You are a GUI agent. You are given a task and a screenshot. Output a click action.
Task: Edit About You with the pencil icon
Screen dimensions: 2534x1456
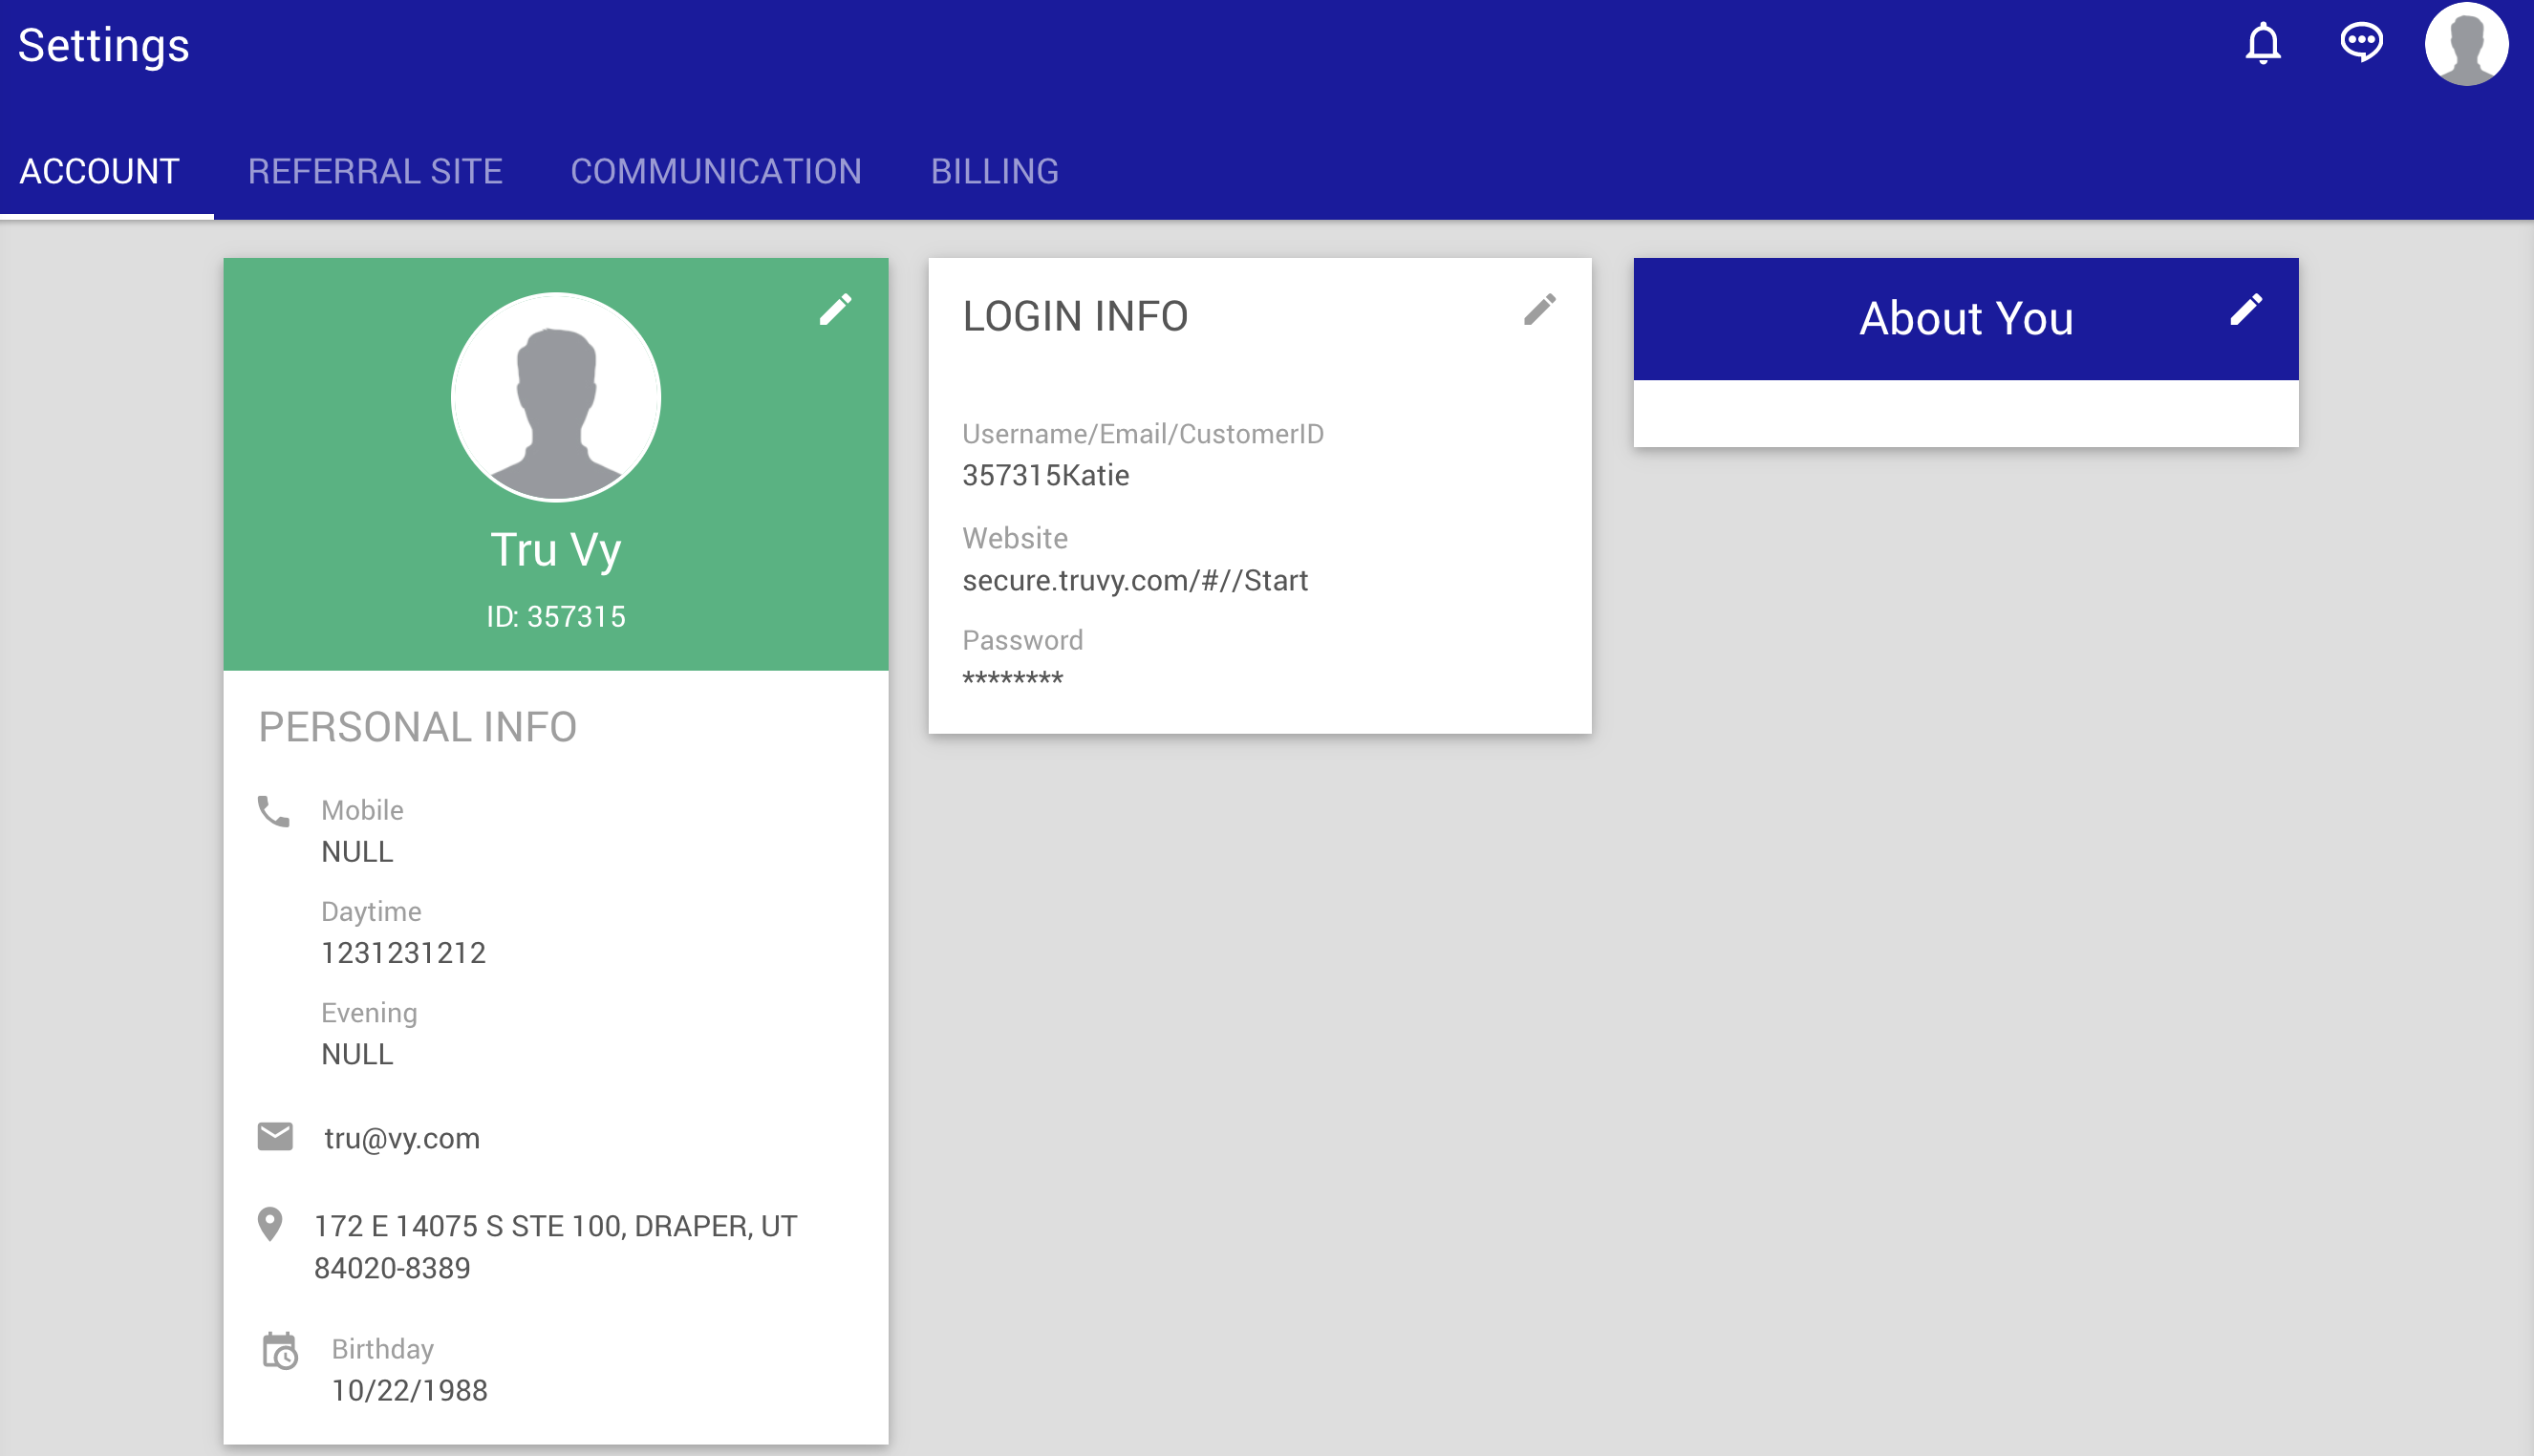click(2245, 309)
